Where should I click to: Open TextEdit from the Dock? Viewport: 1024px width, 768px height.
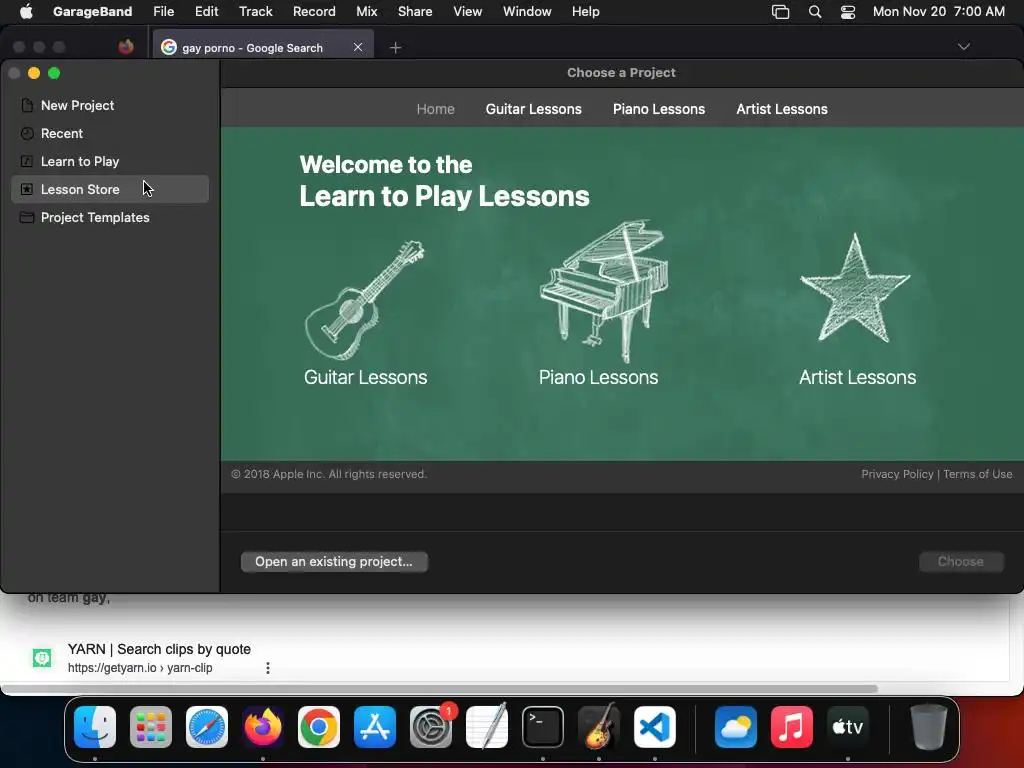point(487,727)
